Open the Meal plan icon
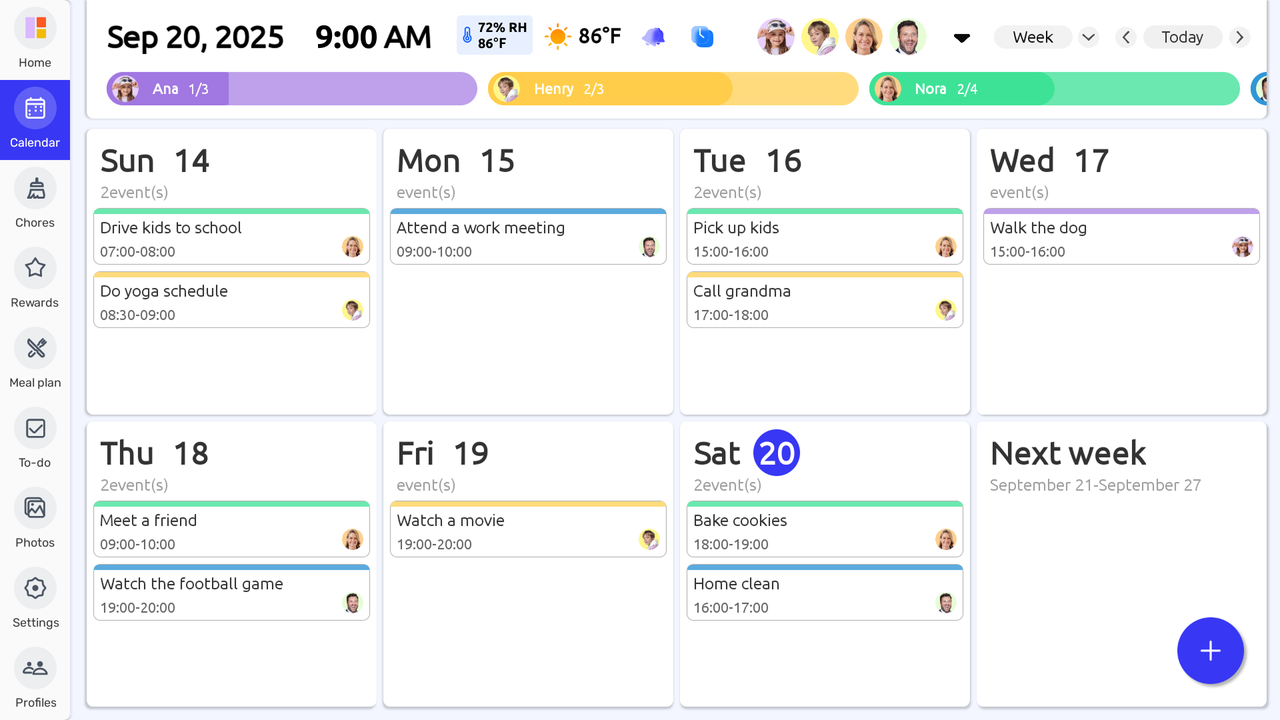 click(x=35, y=349)
